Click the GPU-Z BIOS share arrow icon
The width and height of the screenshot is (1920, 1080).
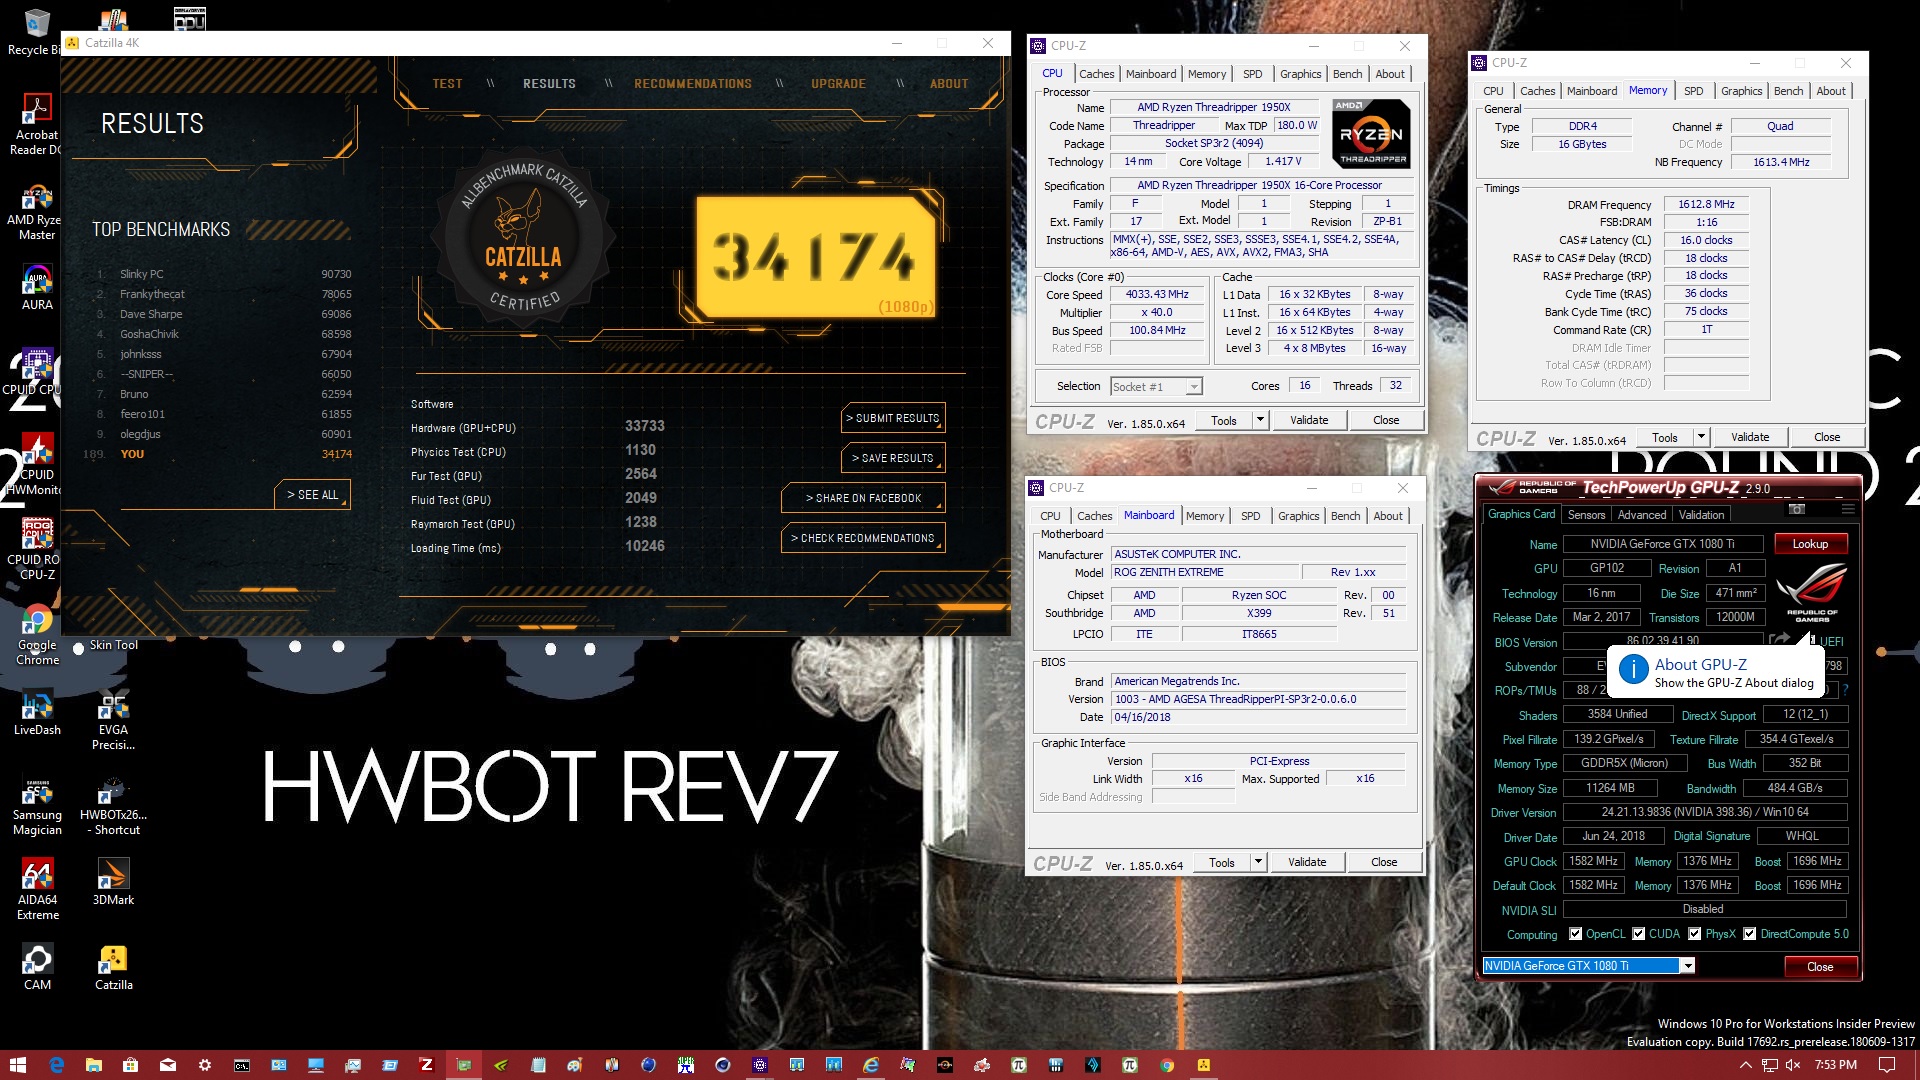coord(1779,640)
